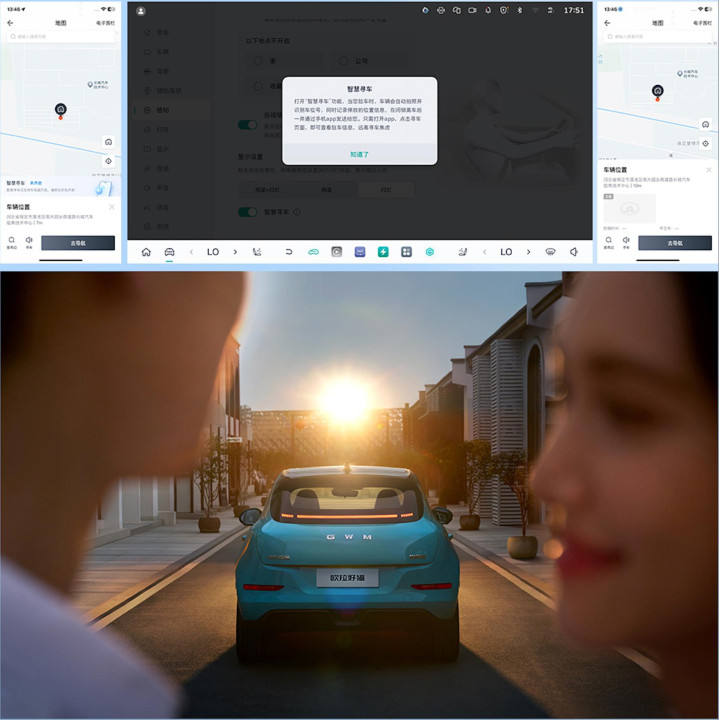Screen dimensions: 719x720
Task: Open the teal hexagon app icon in the dock
Action: [430, 252]
